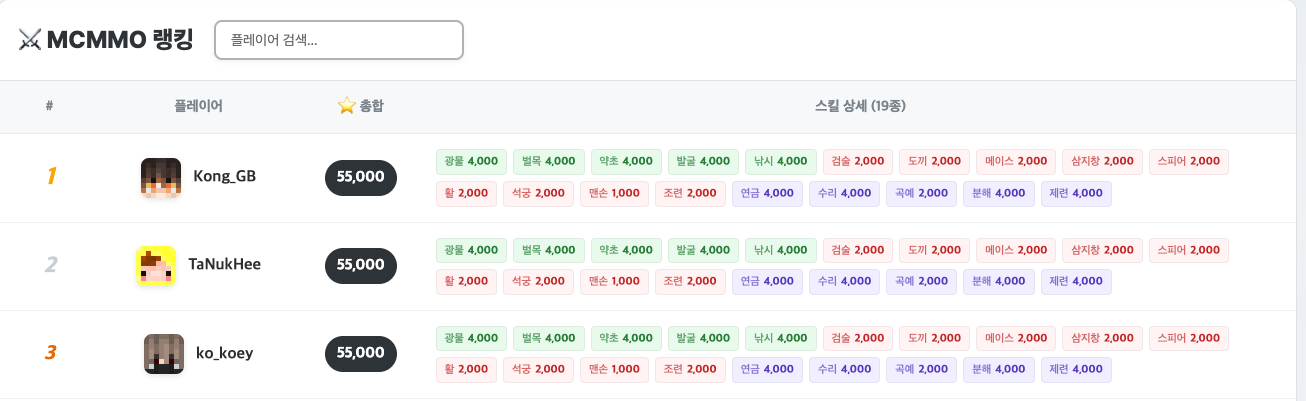This screenshot has height=401, width=1306.
Task: Click TaNukHee's 조련 2,000 skill chip
Action: (x=690, y=282)
